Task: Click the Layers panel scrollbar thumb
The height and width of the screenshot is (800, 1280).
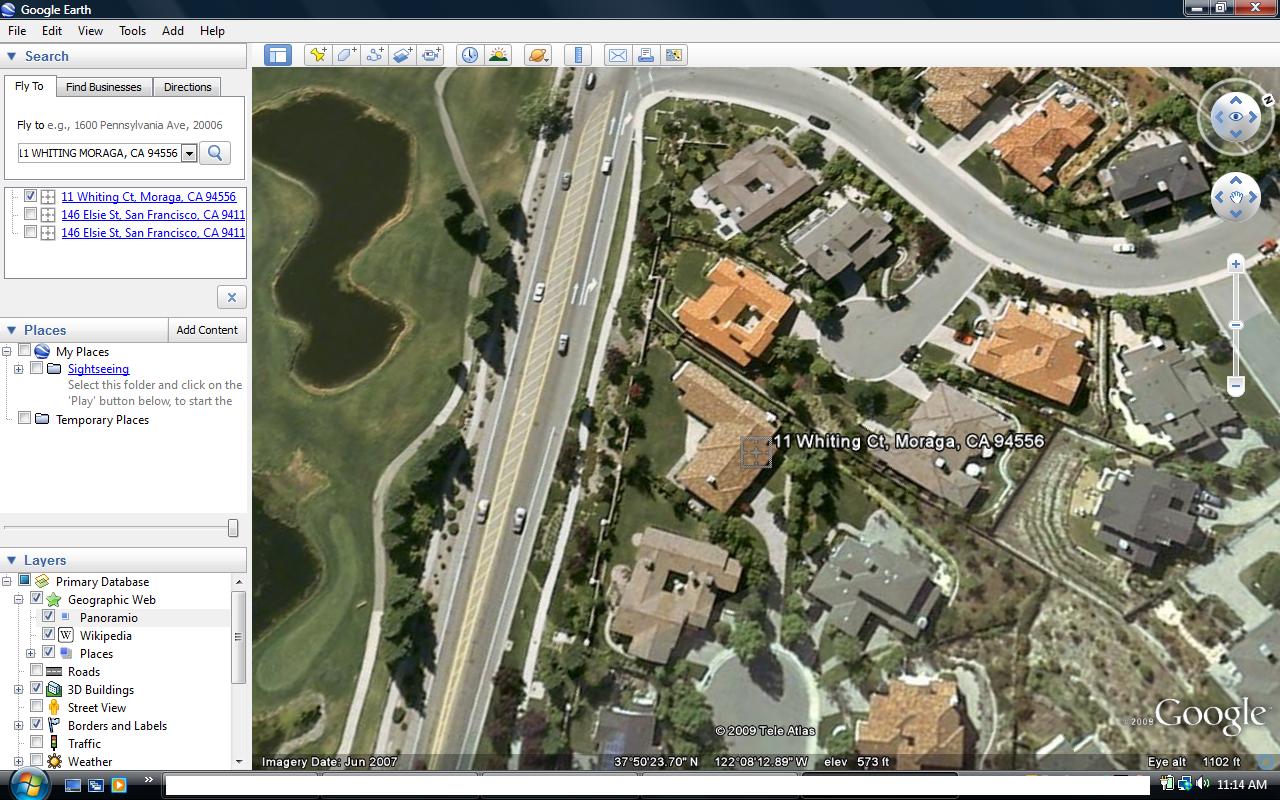Action: 238,637
